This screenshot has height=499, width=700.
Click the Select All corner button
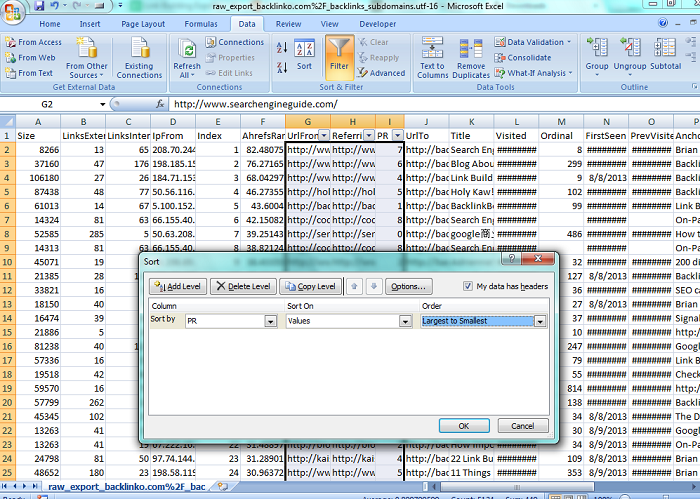pos(8,121)
